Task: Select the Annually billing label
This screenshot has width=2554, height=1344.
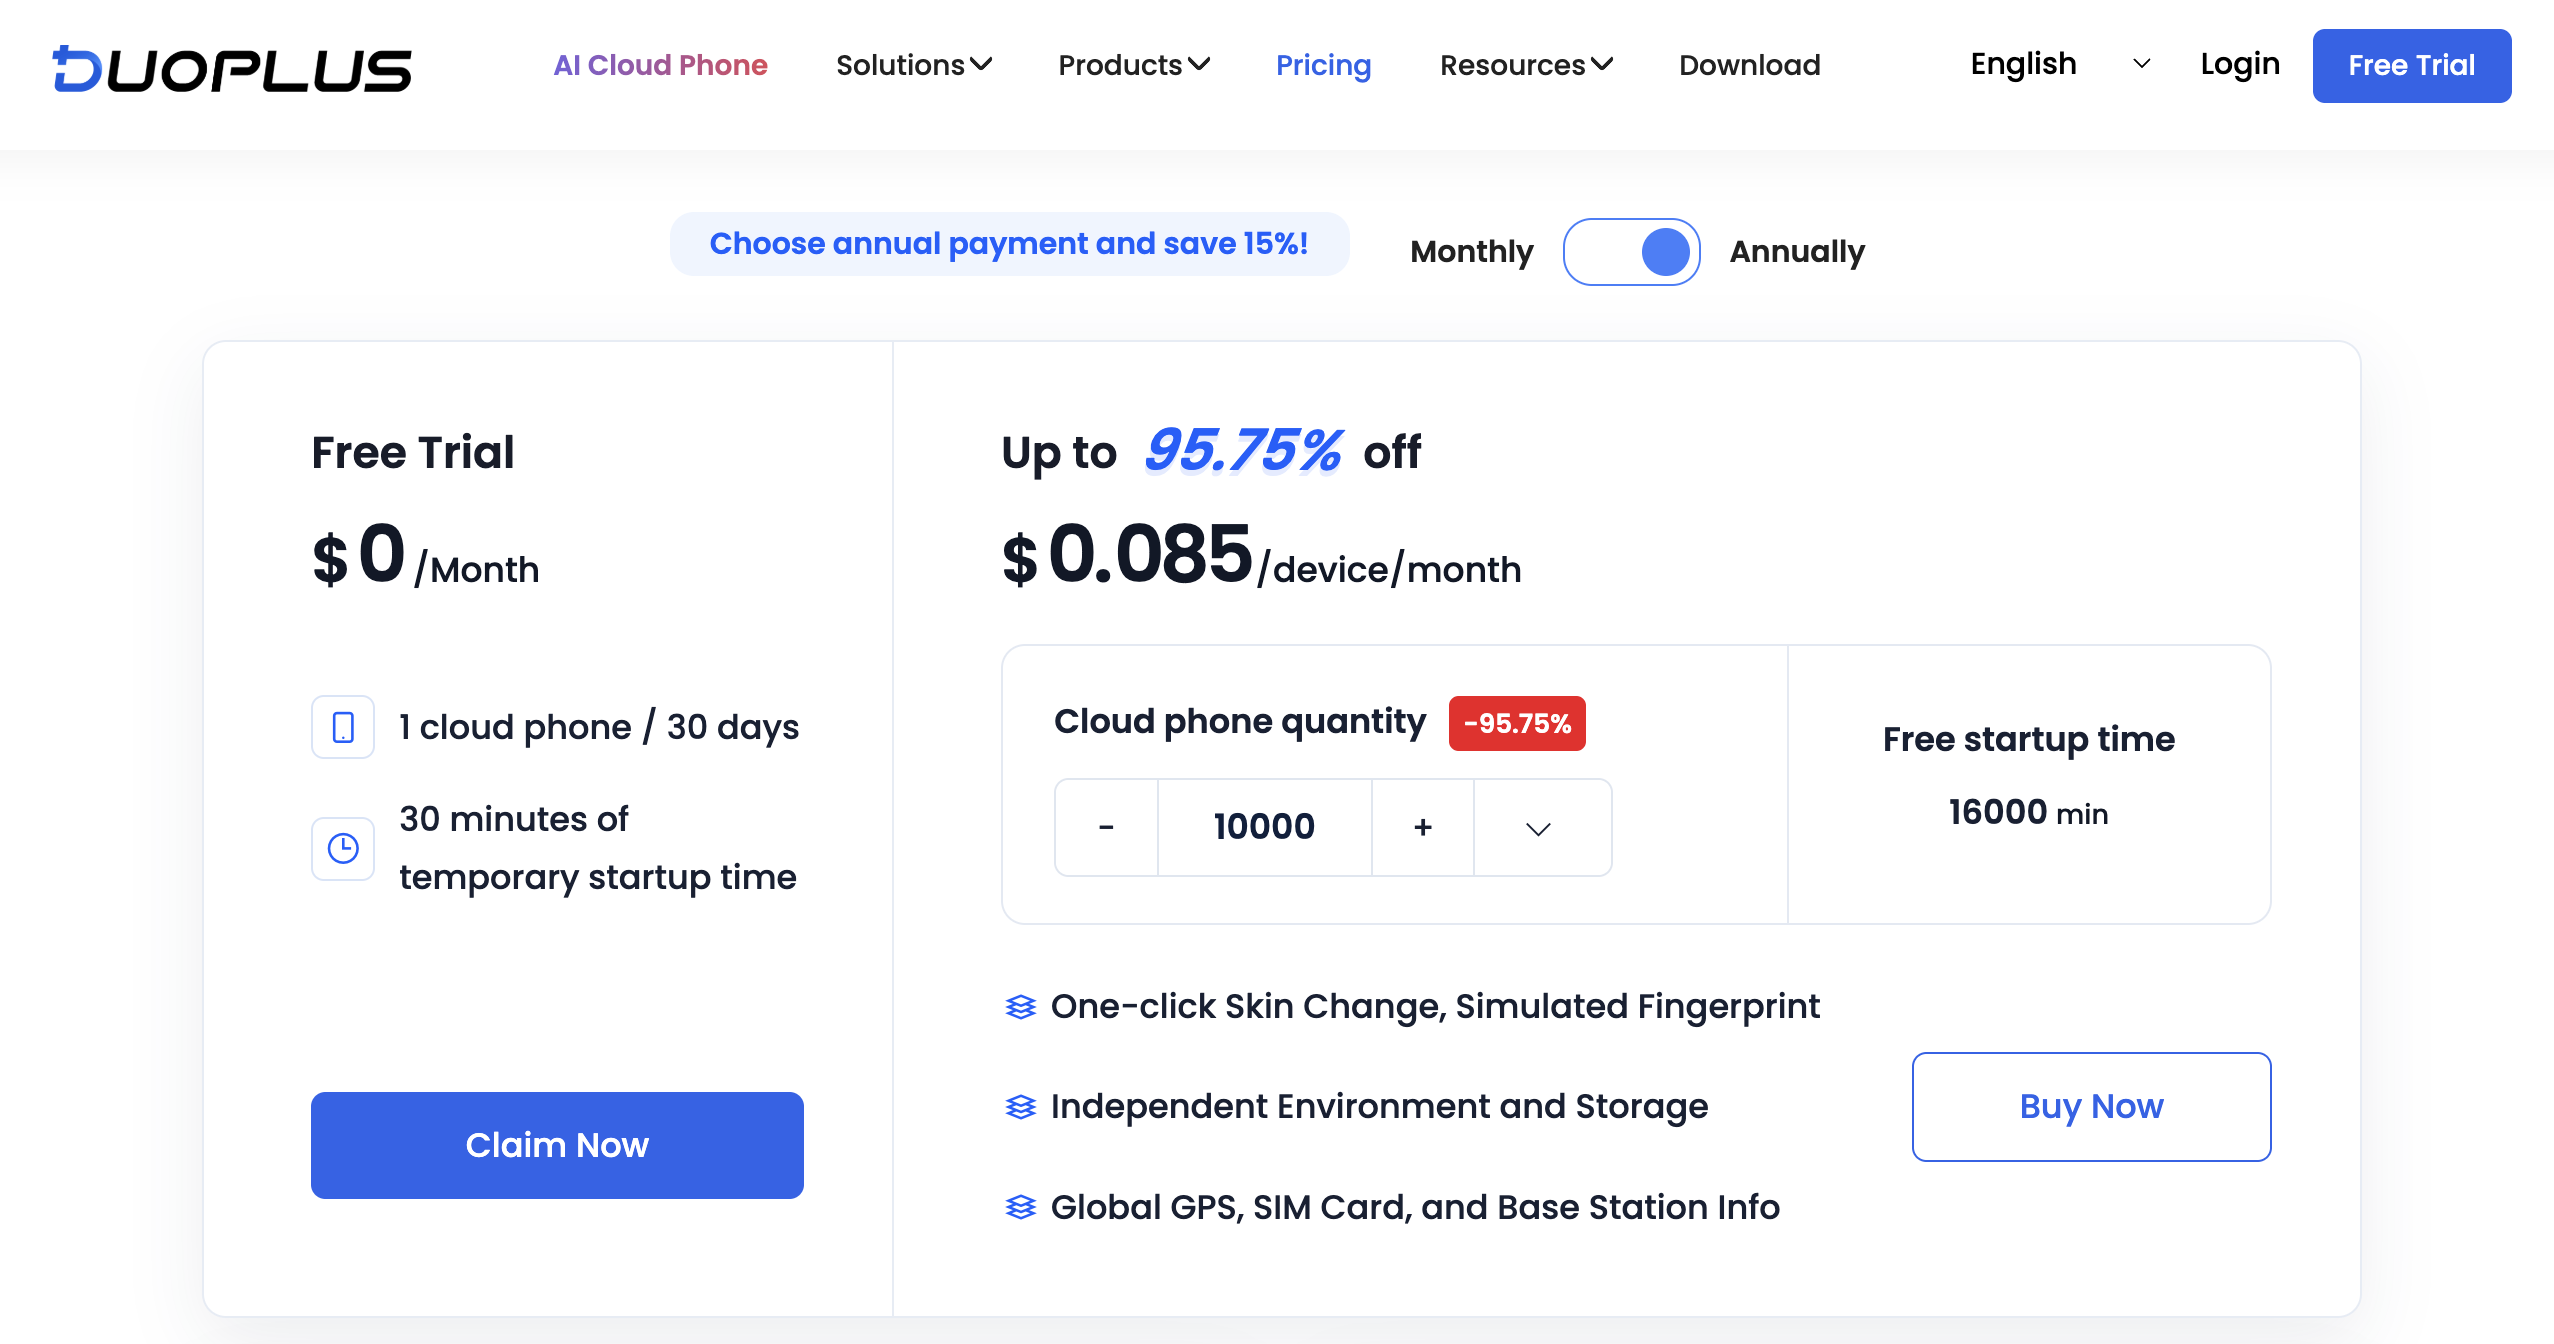Action: (1797, 252)
